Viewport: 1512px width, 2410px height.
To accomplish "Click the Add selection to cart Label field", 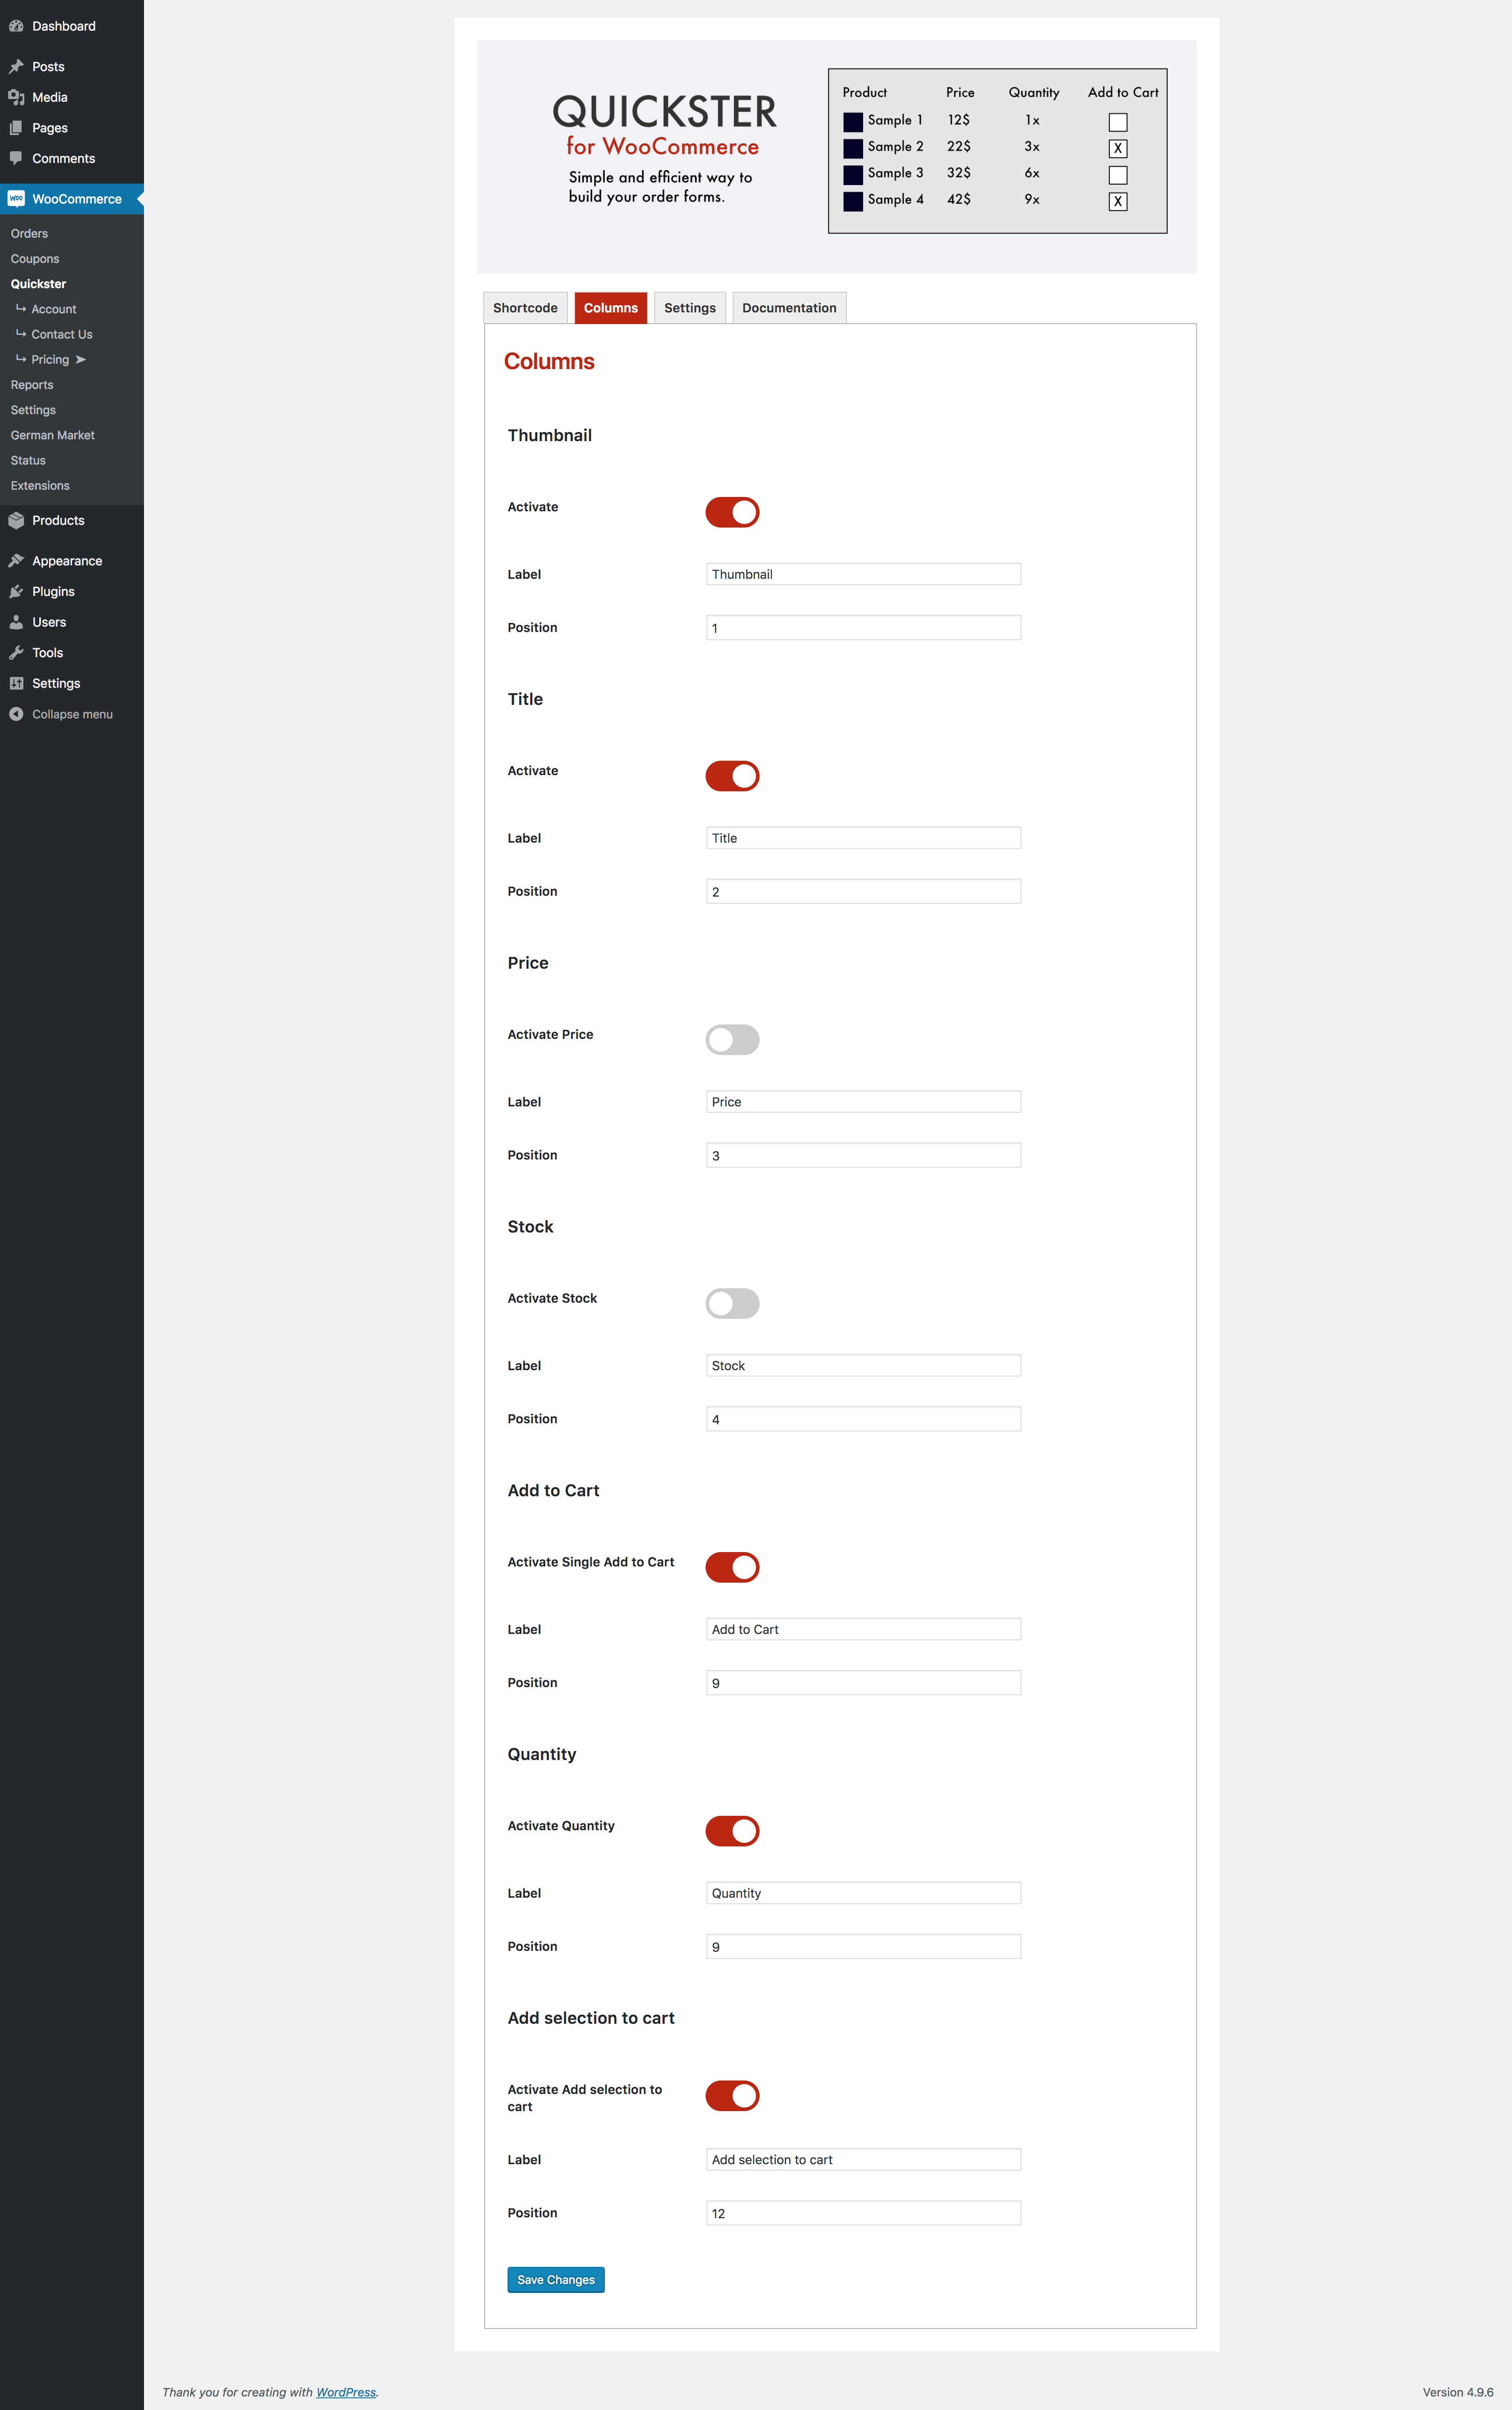I will (863, 2160).
